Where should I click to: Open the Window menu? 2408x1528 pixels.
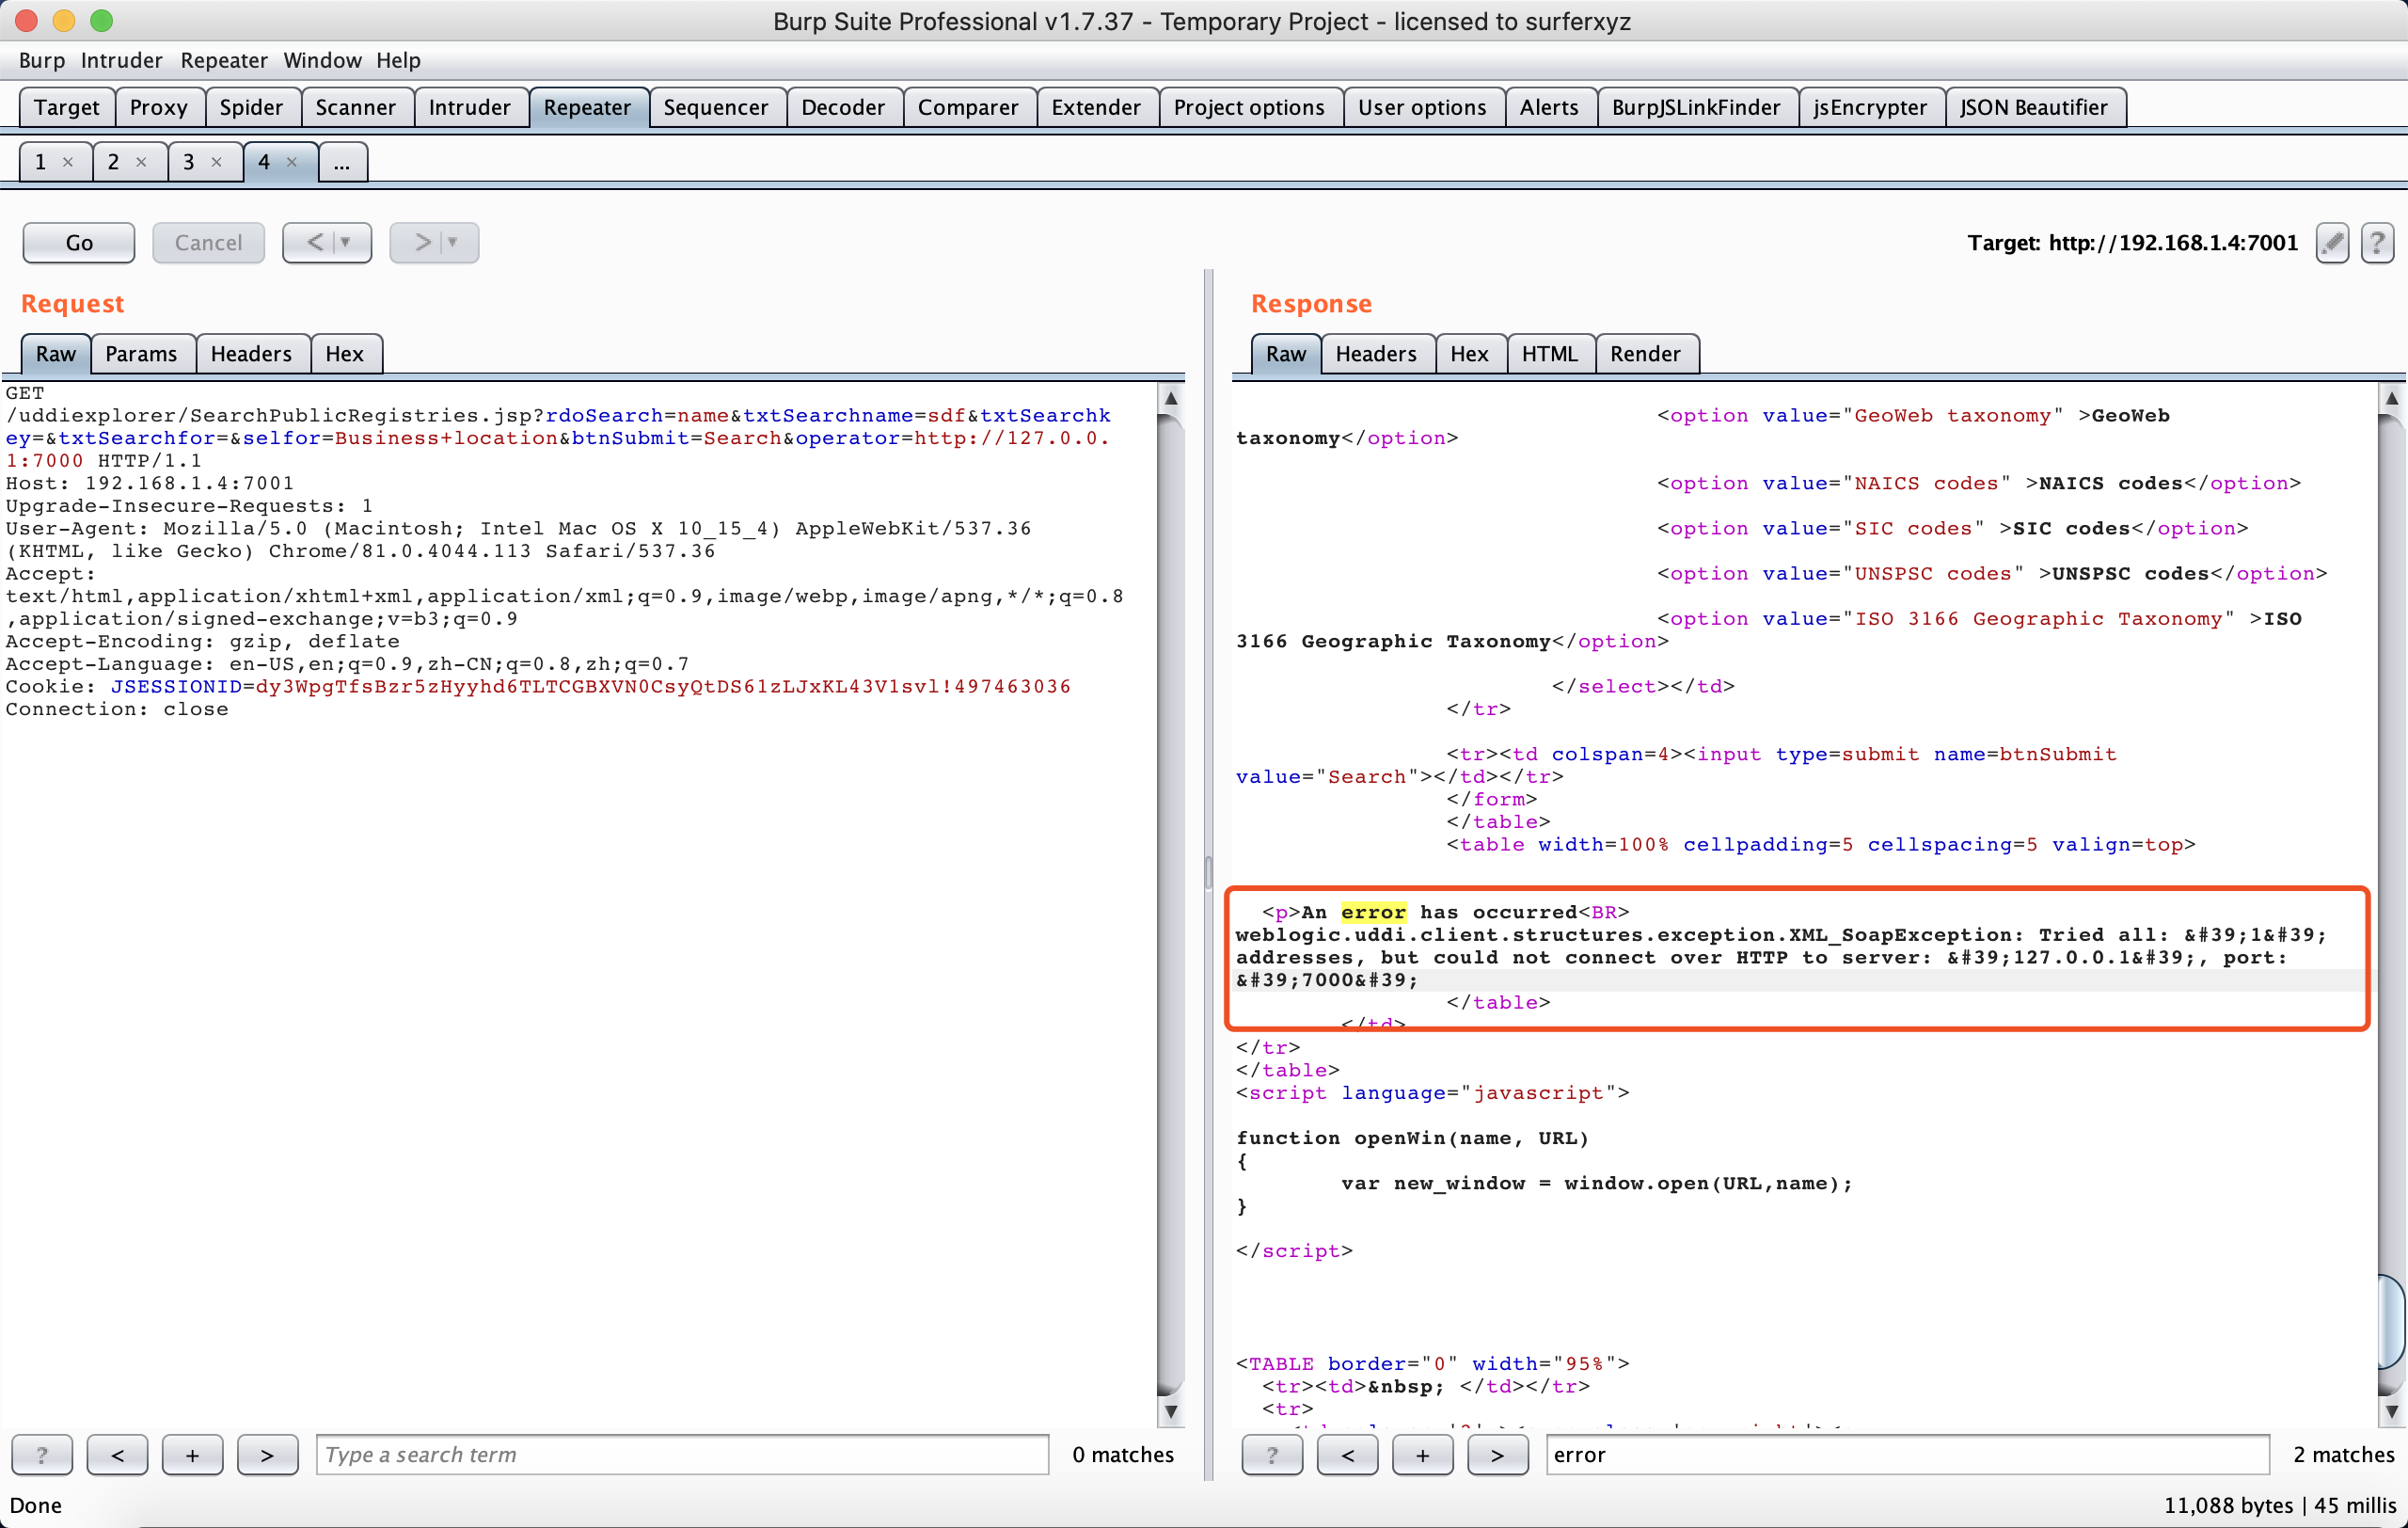click(322, 60)
